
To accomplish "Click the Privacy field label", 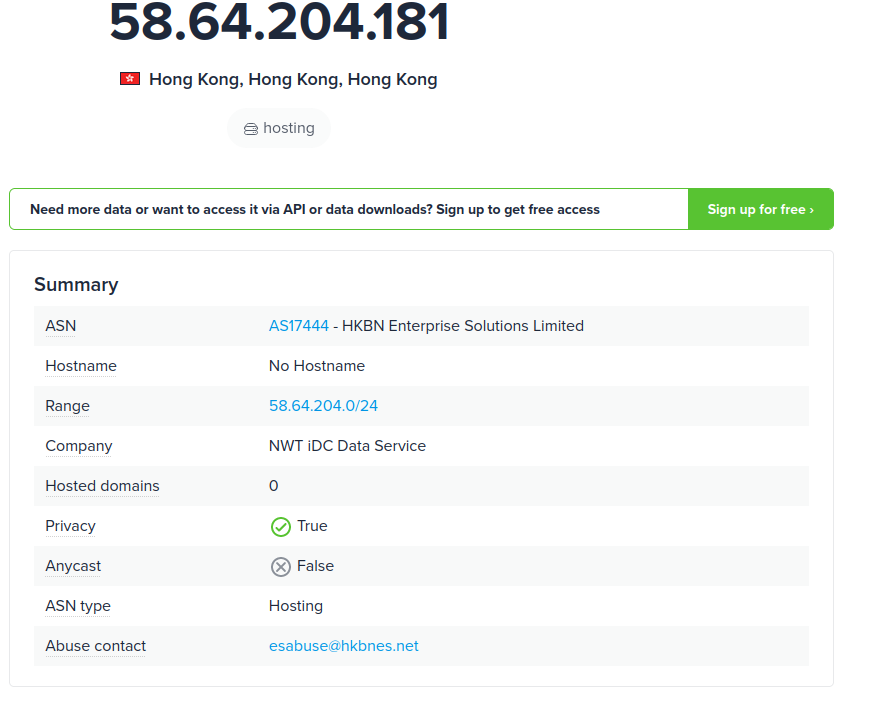I will 70,526.
